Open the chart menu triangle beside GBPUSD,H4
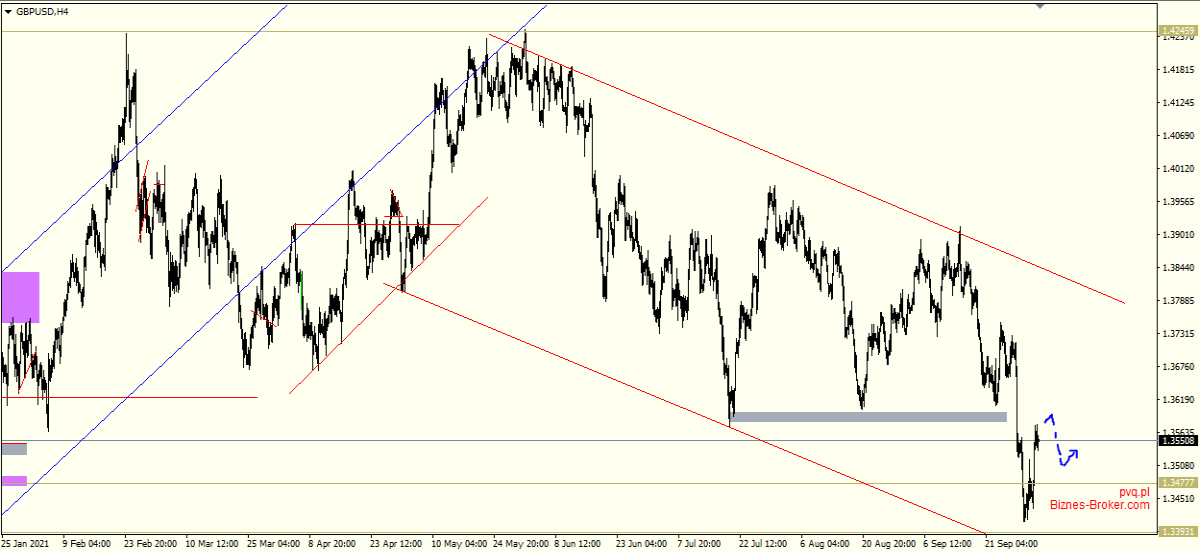 pyautogui.click(x=8, y=12)
